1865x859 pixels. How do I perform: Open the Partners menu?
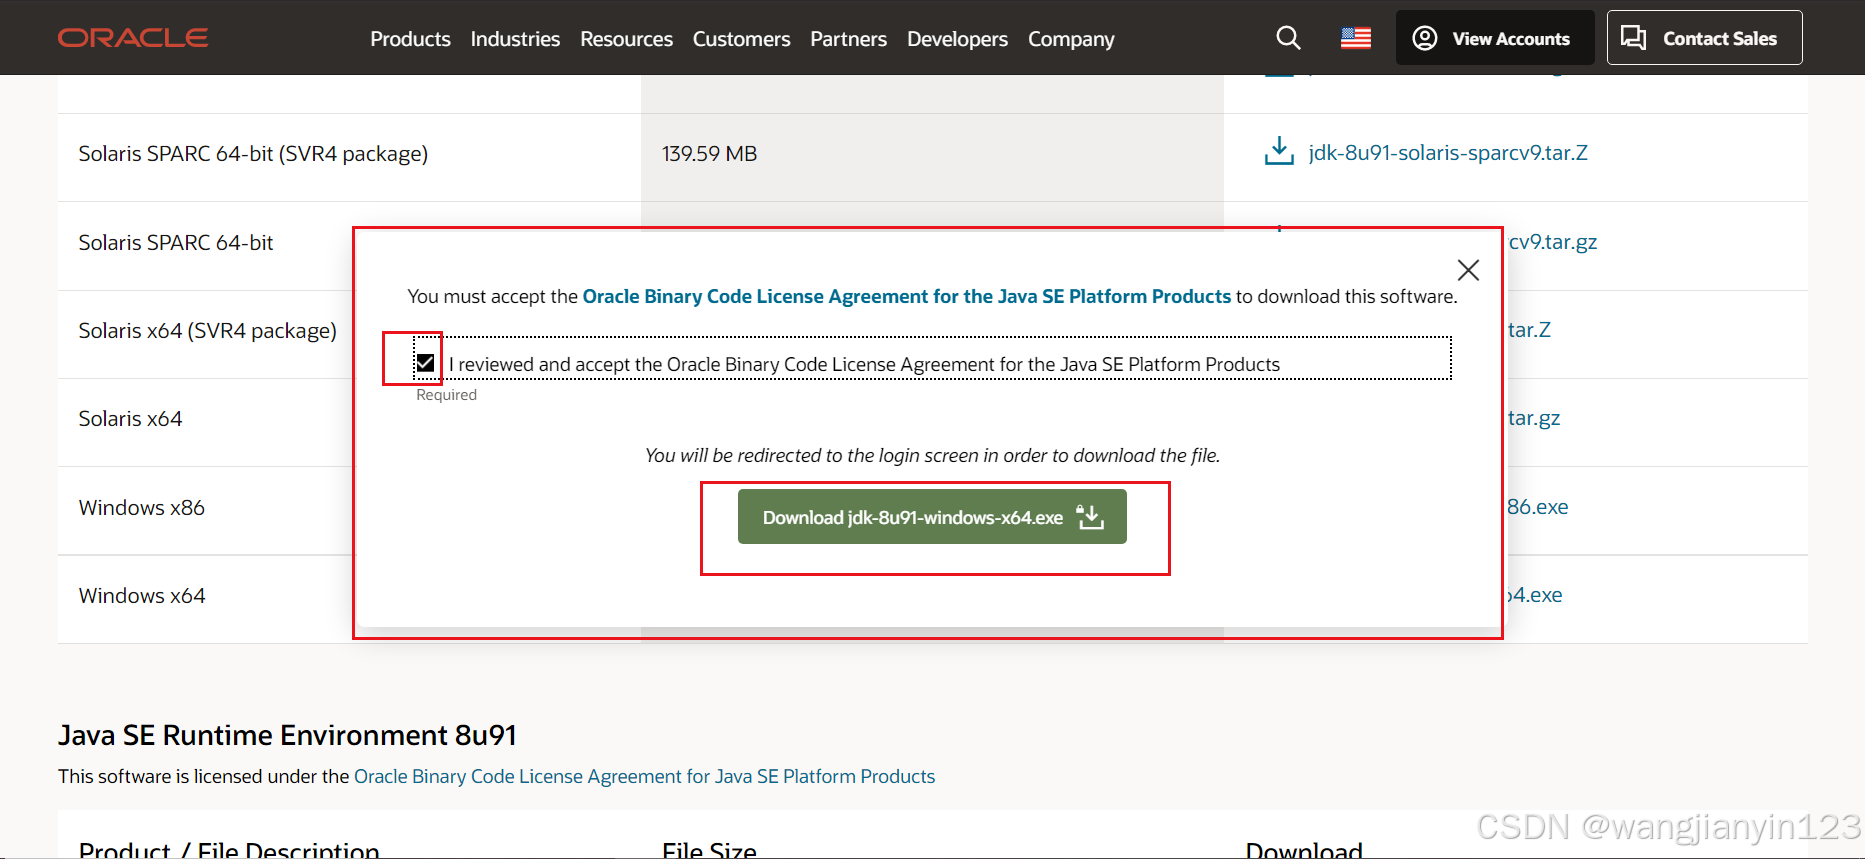[x=848, y=39]
